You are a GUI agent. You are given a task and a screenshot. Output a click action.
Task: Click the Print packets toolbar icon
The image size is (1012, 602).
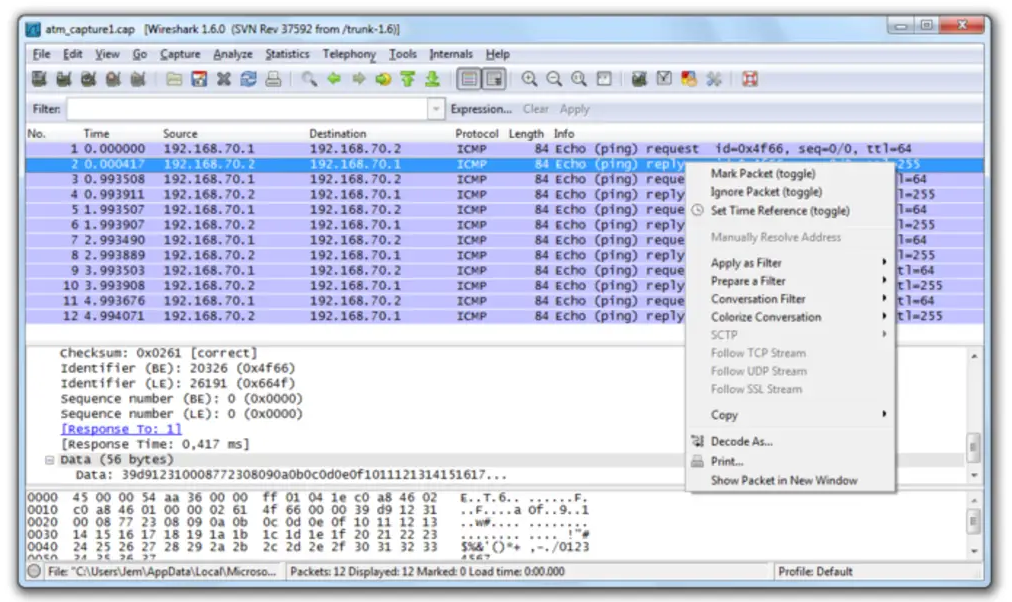(x=273, y=79)
